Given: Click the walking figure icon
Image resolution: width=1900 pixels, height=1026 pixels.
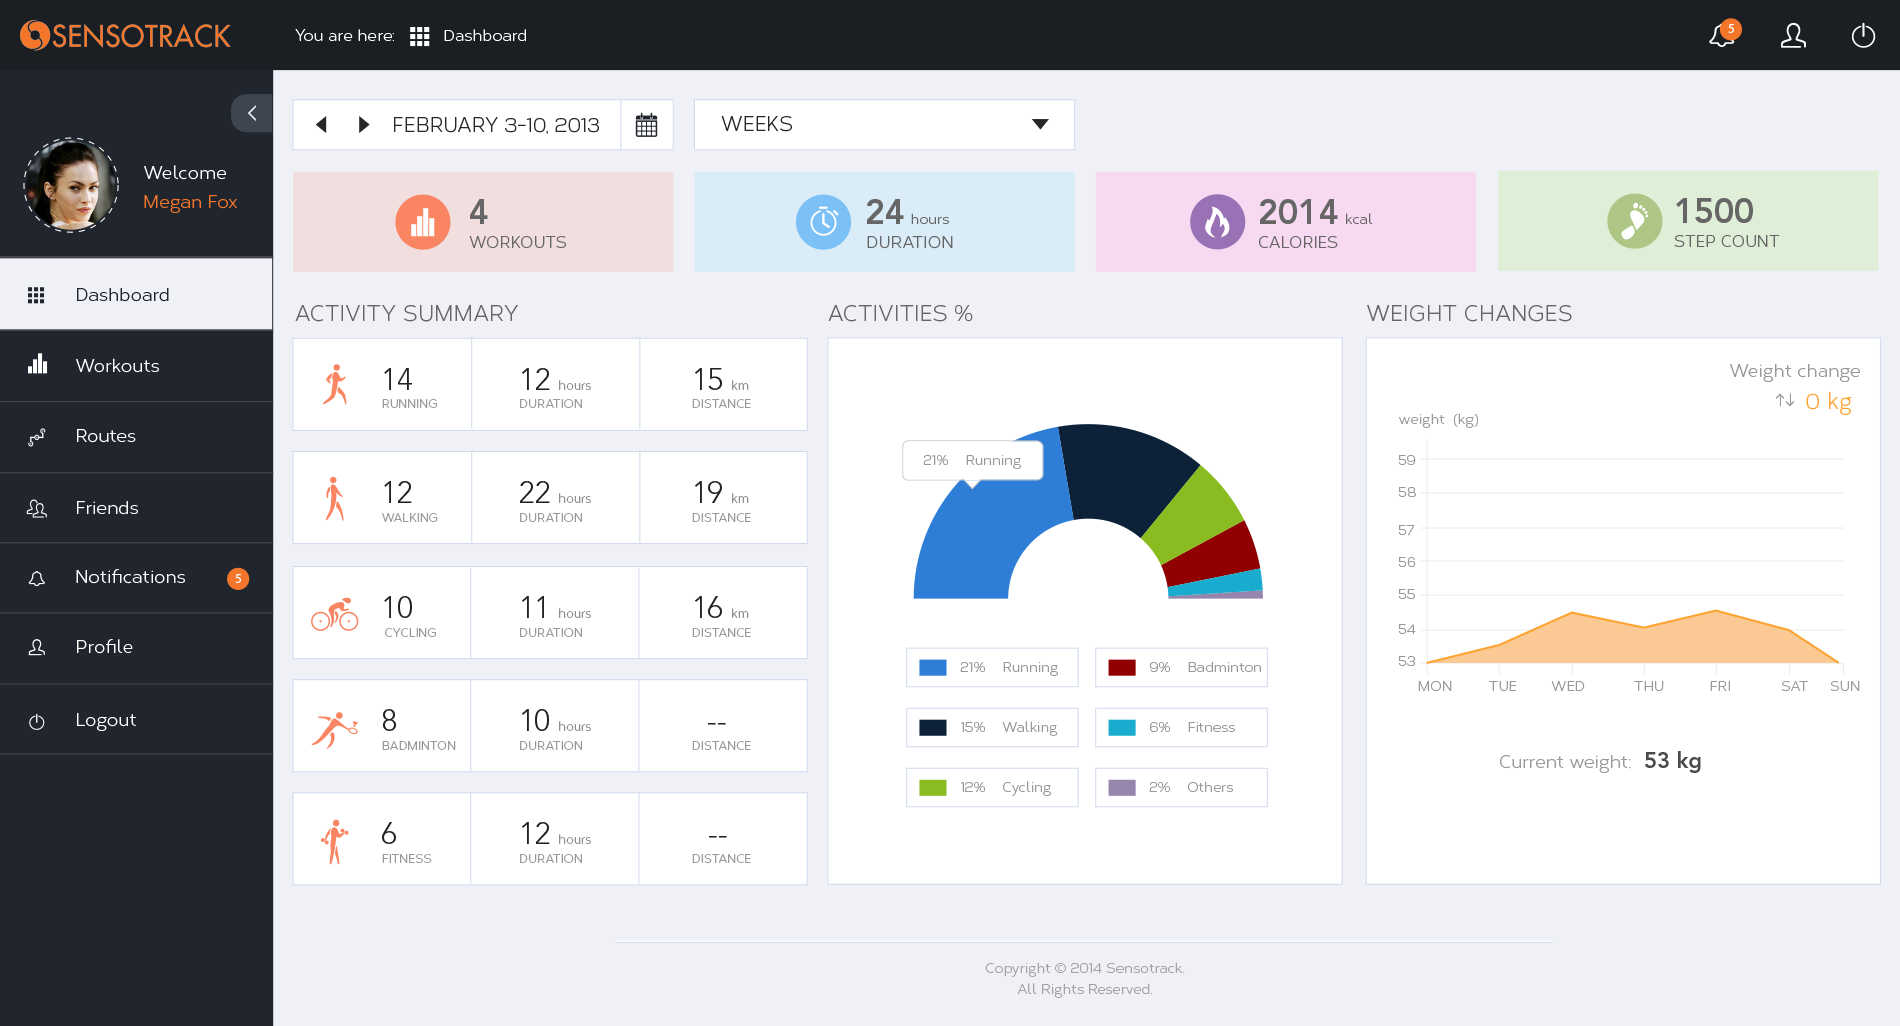Looking at the screenshot, I should [334, 498].
